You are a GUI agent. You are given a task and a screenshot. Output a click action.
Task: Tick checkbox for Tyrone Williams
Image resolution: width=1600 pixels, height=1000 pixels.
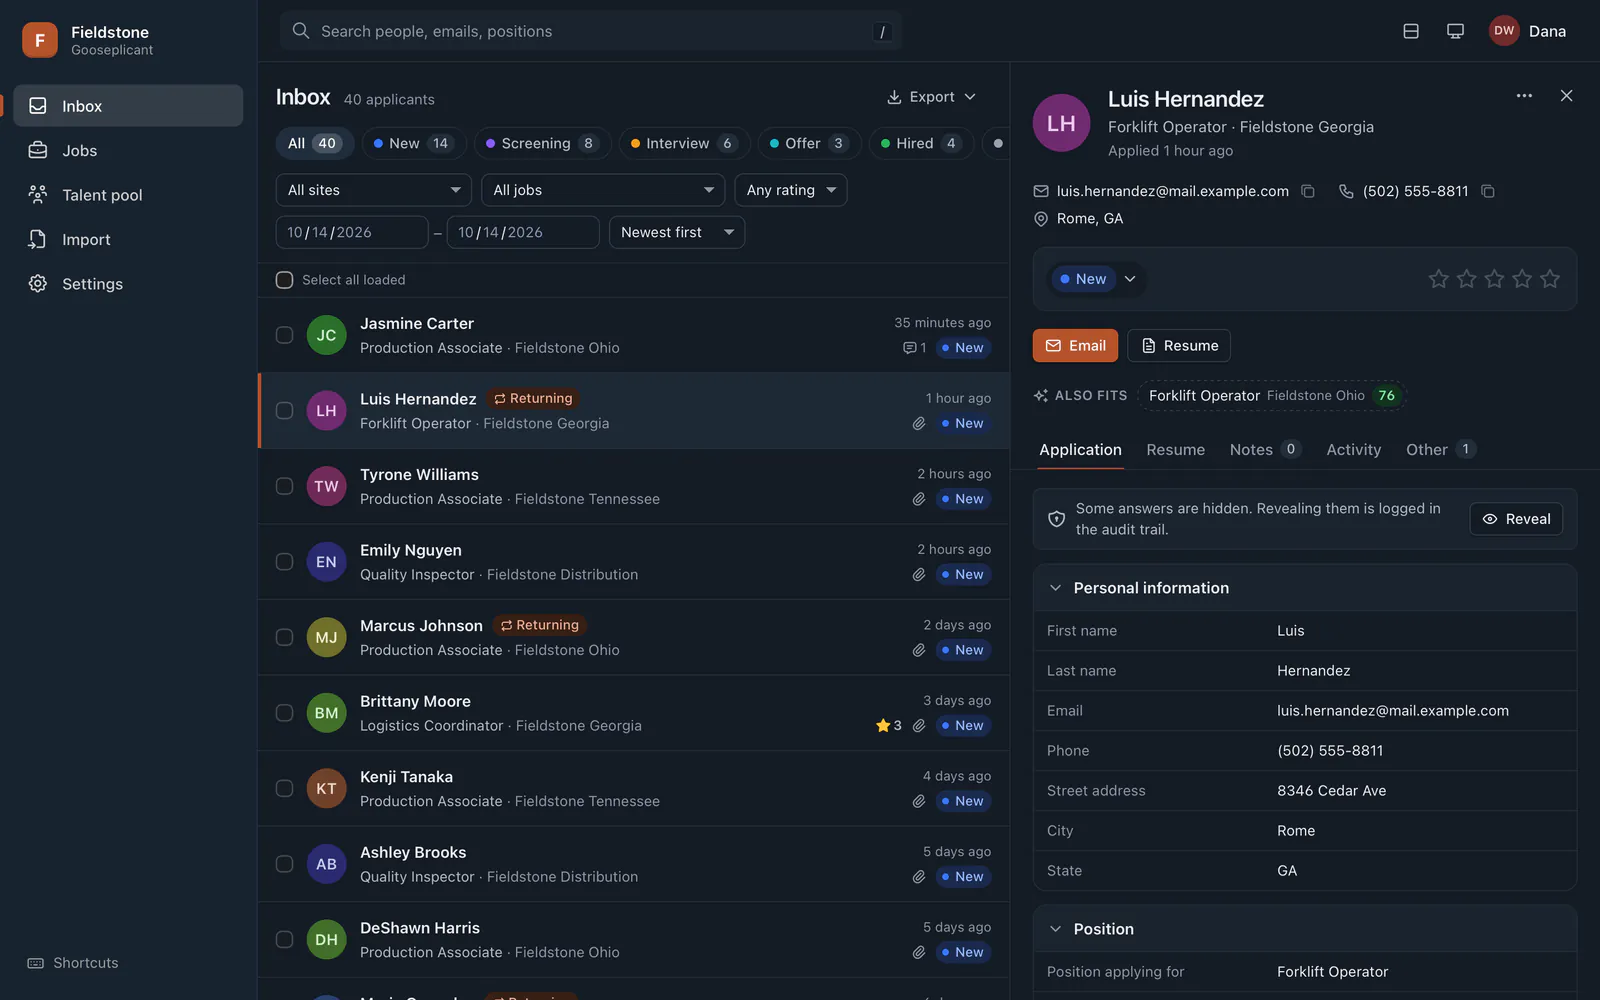(284, 486)
